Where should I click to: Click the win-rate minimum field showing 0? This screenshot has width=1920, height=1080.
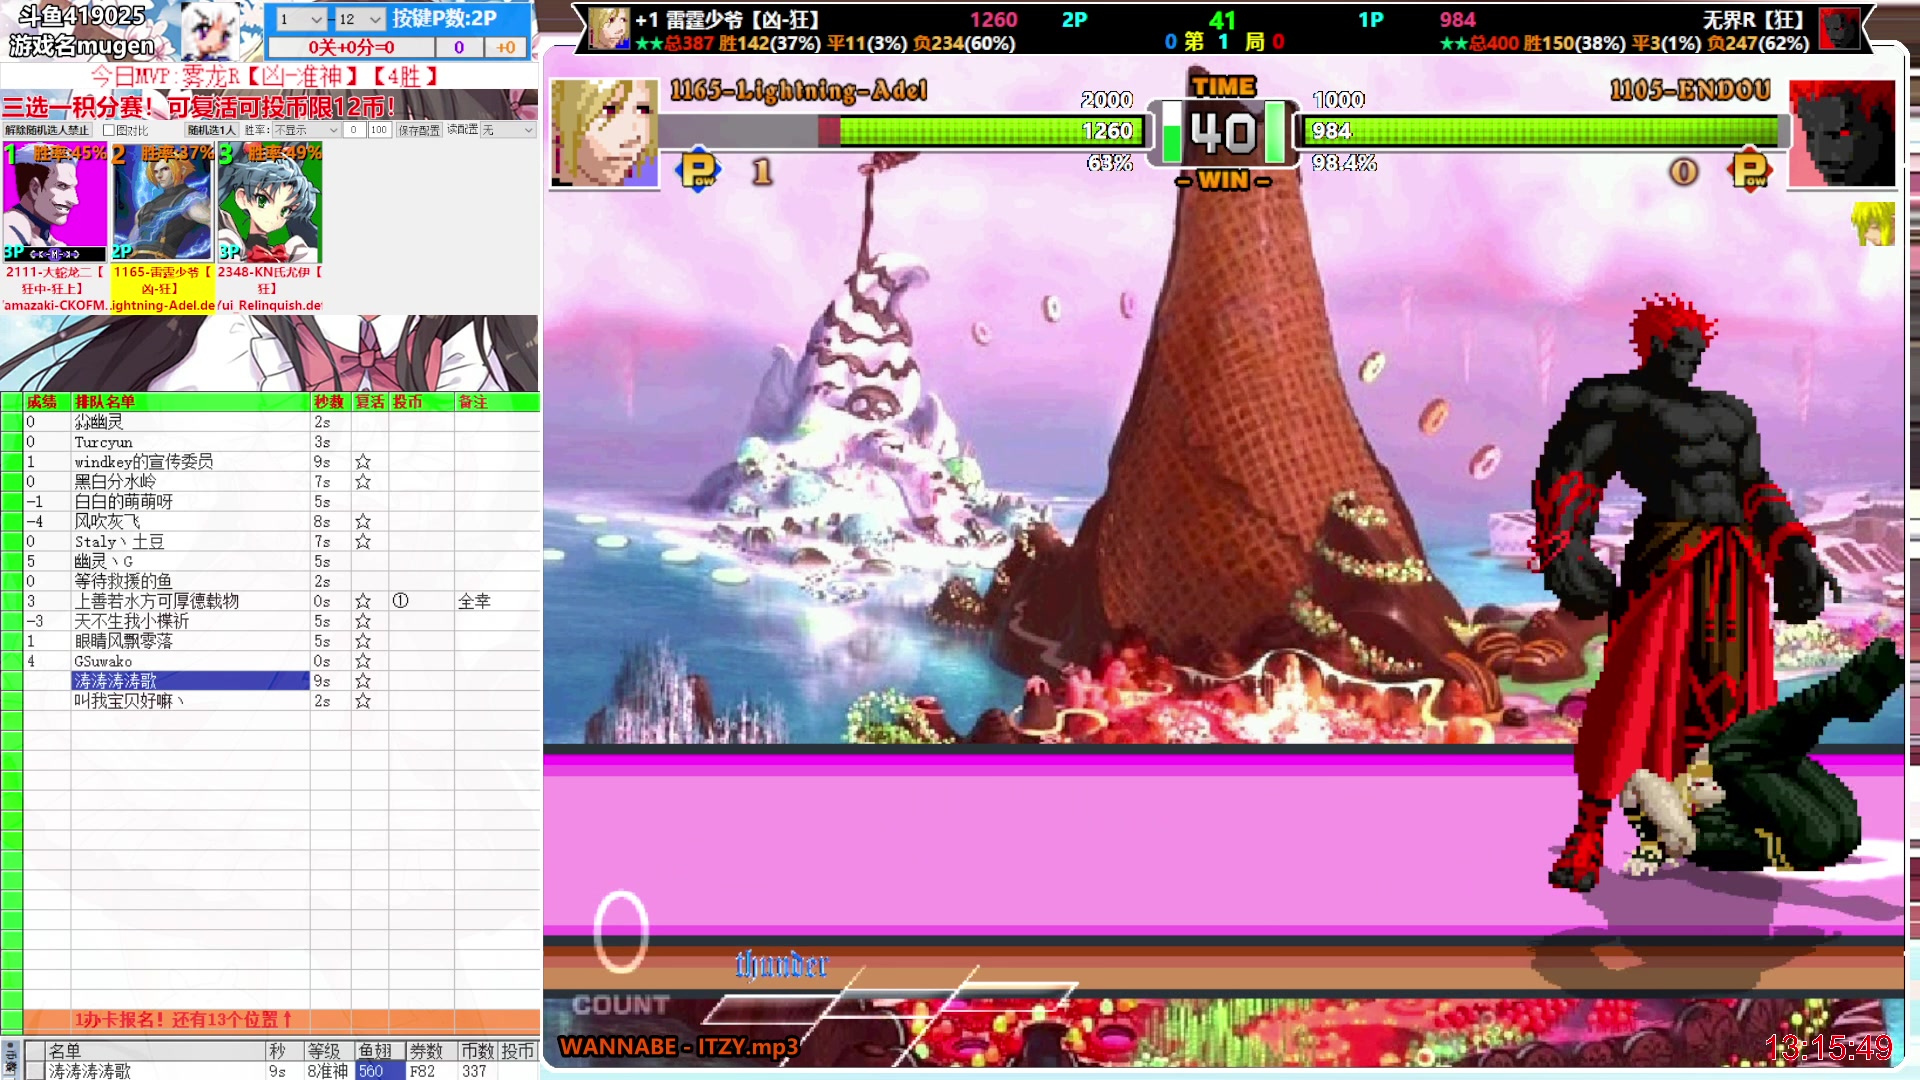tap(354, 130)
